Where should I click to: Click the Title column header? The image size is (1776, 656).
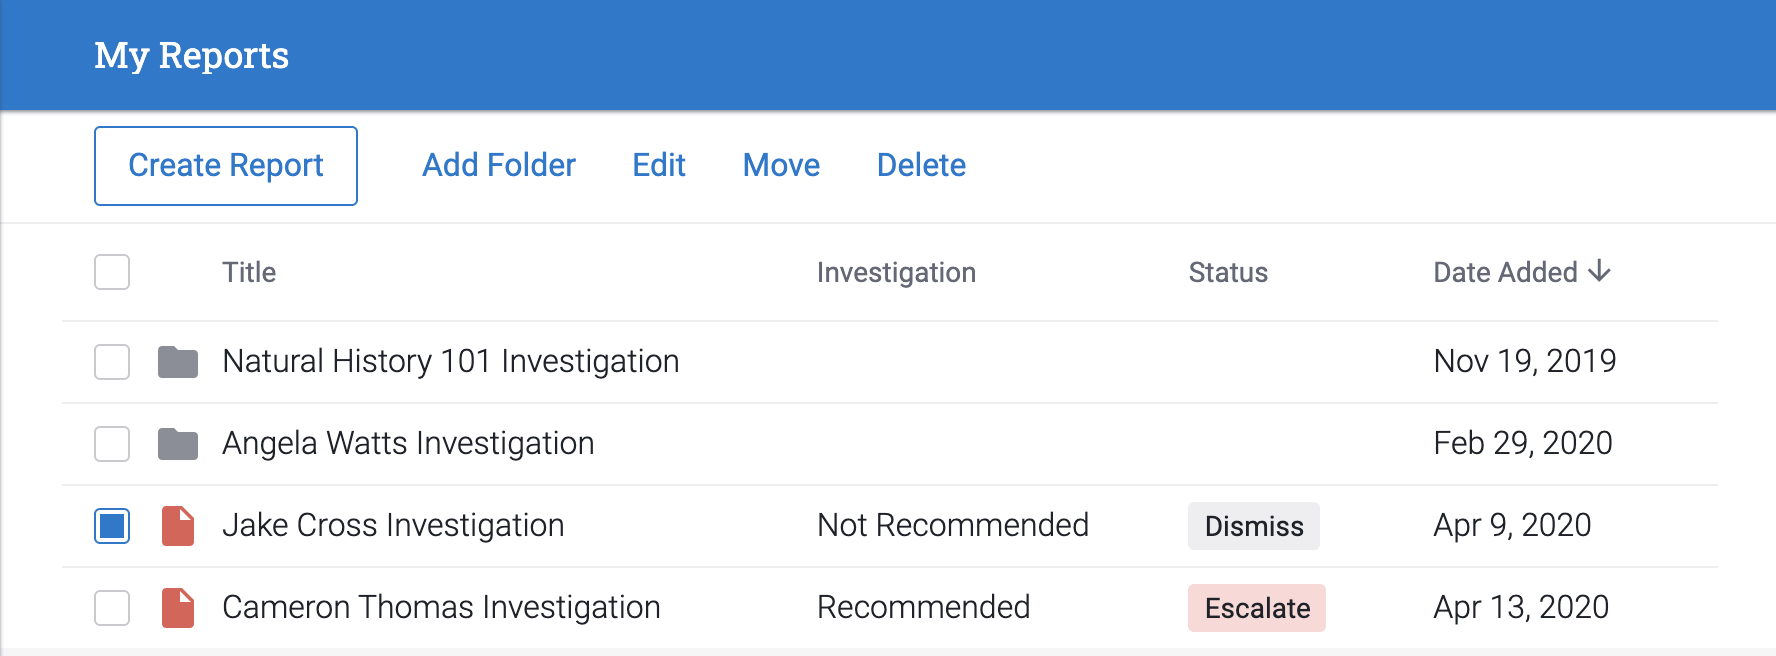(249, 272)
